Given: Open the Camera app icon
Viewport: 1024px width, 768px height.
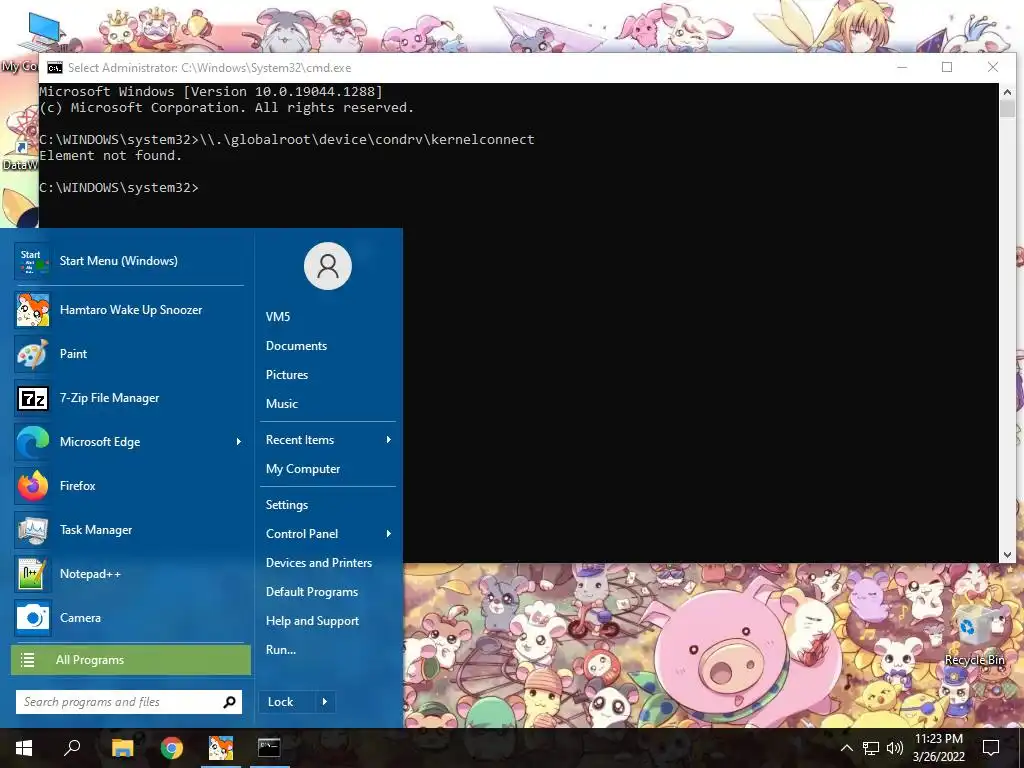Looking at the screenshot, I should pos(33,618).
